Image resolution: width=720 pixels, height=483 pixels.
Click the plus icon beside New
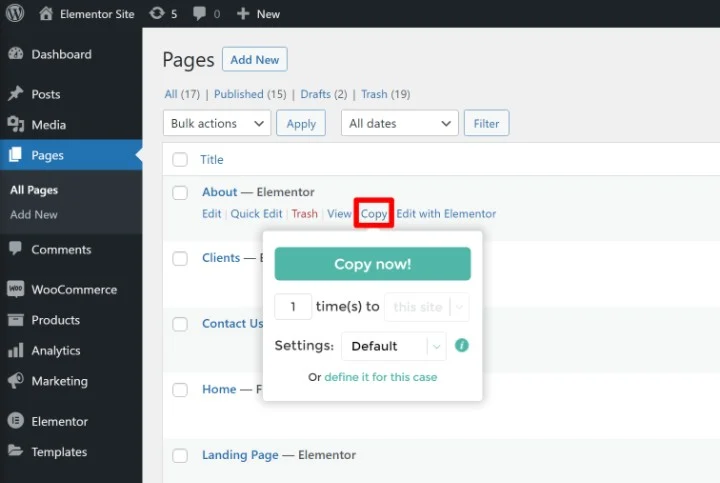(x=243, y=14)
